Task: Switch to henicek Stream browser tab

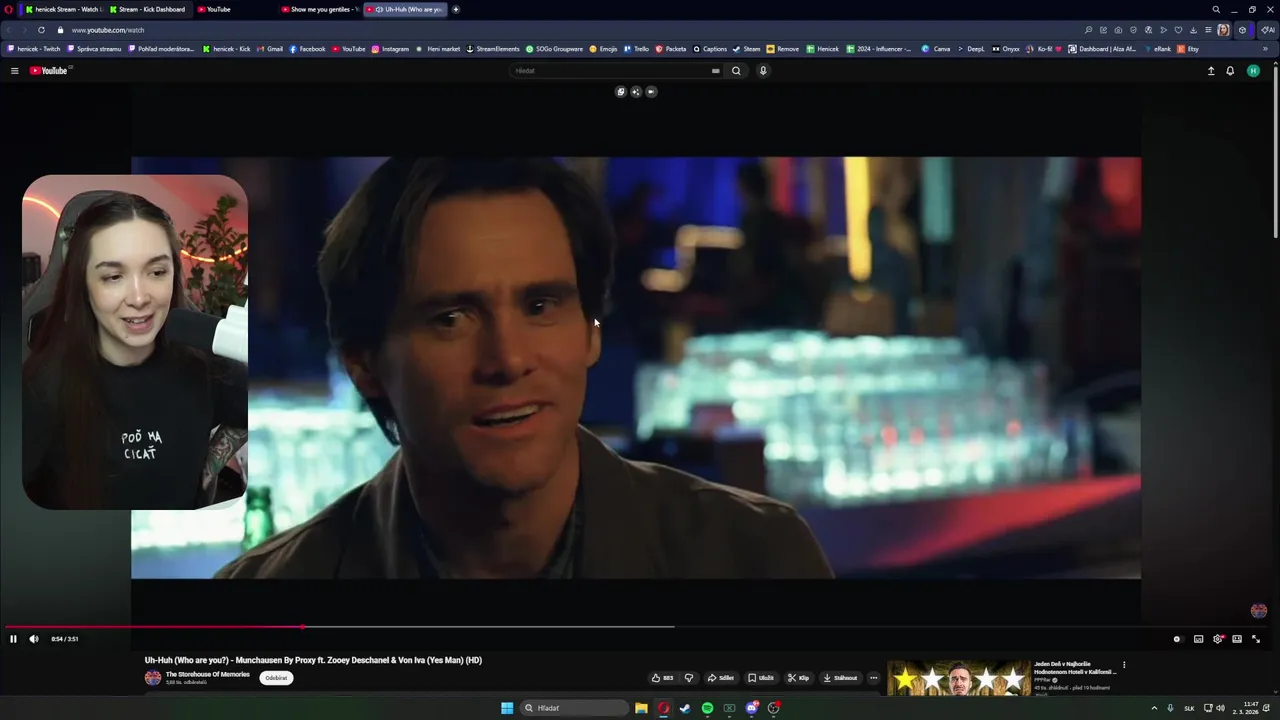Action: click(x=63, y=9)
